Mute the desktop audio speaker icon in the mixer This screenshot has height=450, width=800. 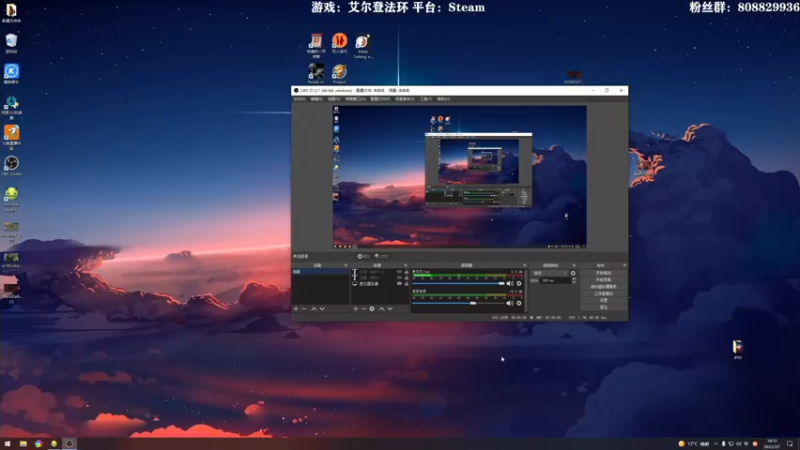[509, 303]
